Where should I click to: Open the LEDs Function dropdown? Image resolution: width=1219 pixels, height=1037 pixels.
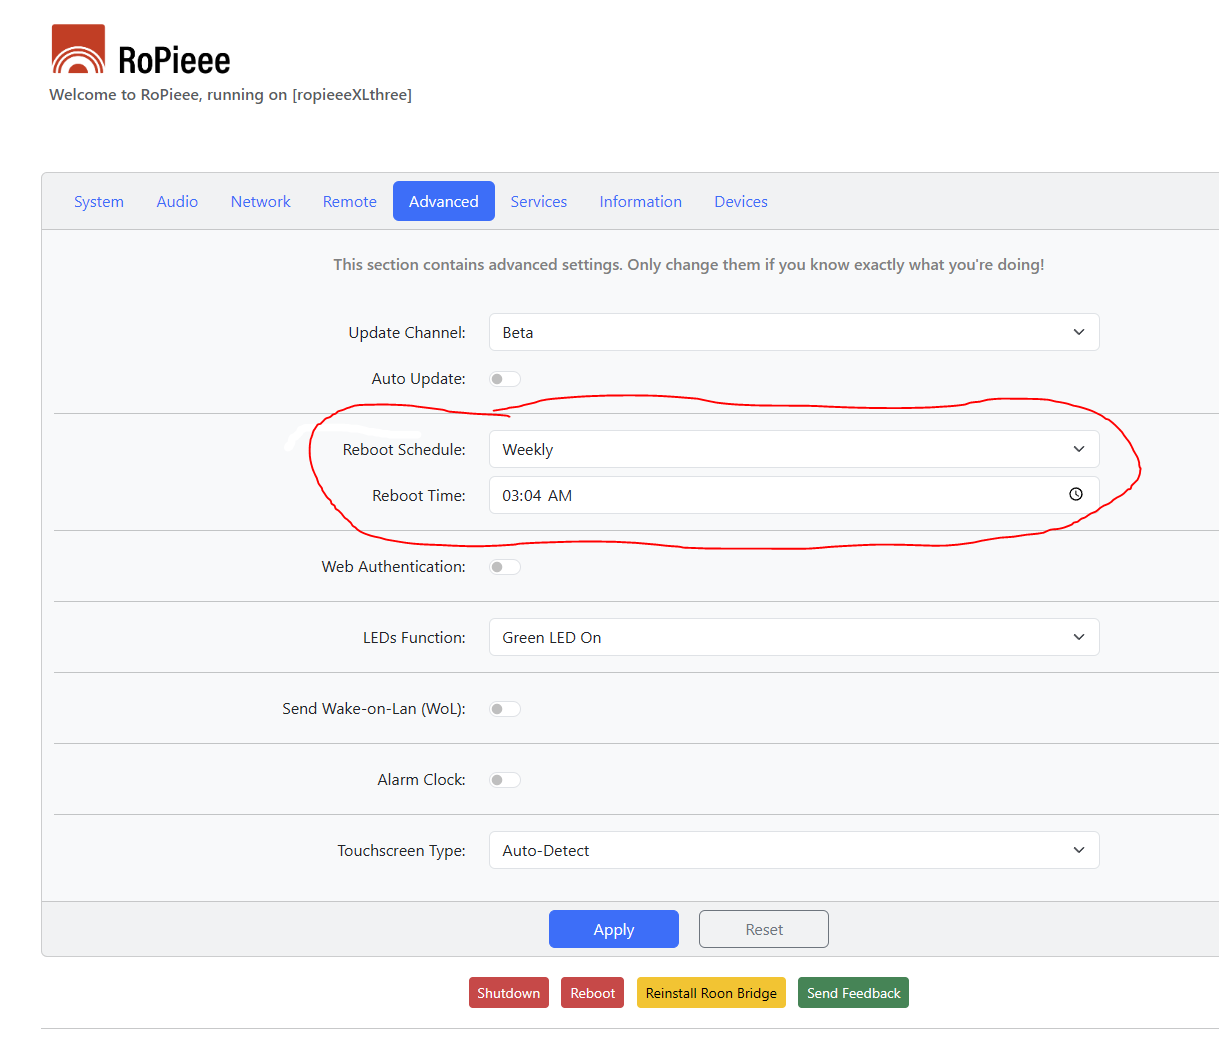(793, 637)
